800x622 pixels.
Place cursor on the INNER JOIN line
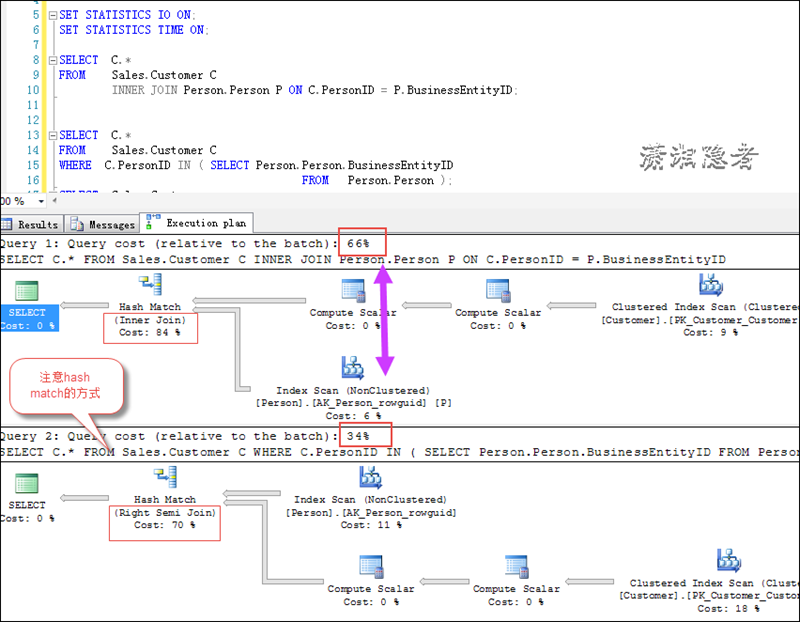pyautogui.click(x=300, y=90)
